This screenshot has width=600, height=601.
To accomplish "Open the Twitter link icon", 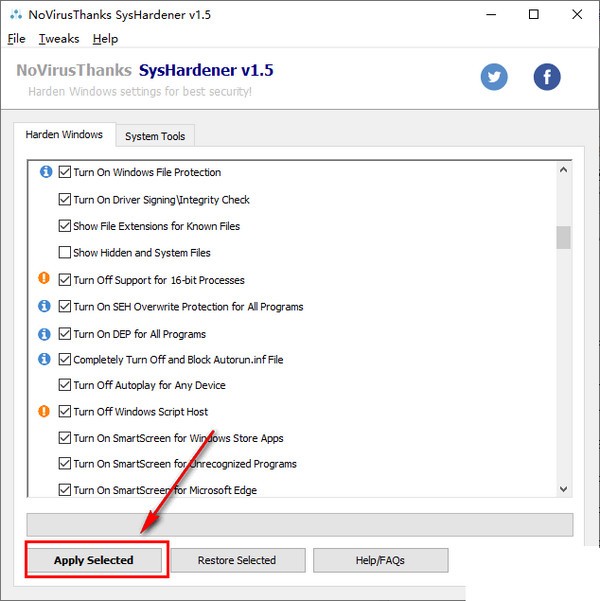I will point(494,77).
